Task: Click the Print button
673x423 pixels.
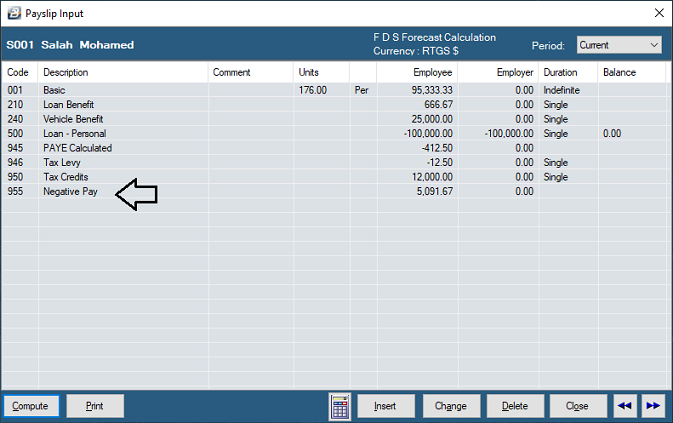Action: [95, 406]
